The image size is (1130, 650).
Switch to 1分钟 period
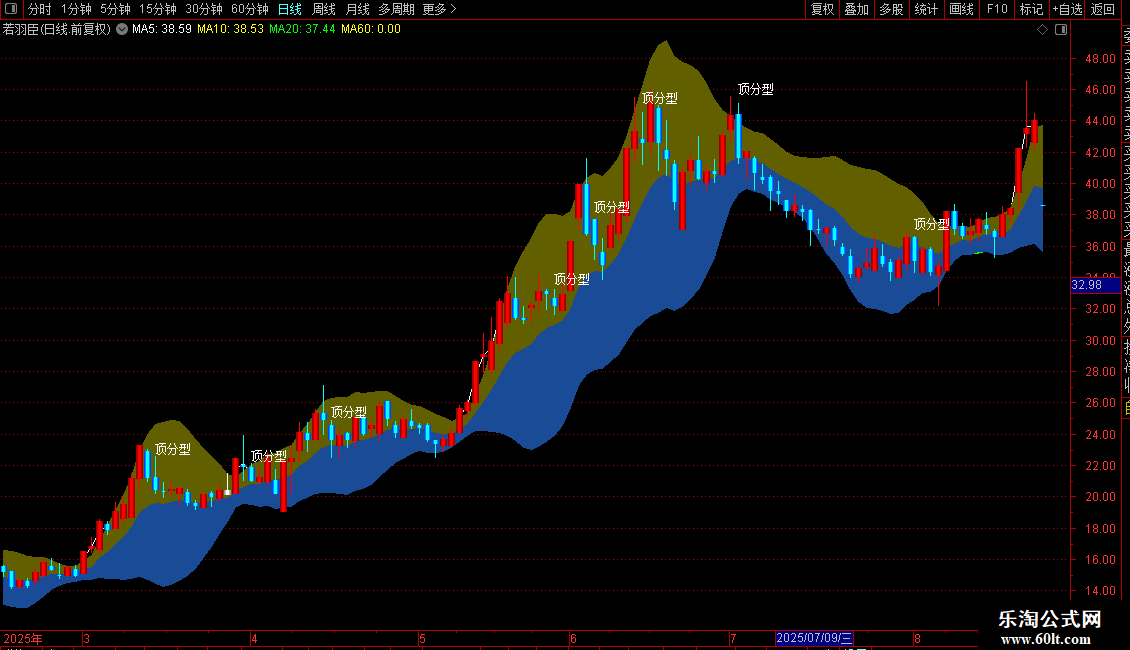coord(76,9)
